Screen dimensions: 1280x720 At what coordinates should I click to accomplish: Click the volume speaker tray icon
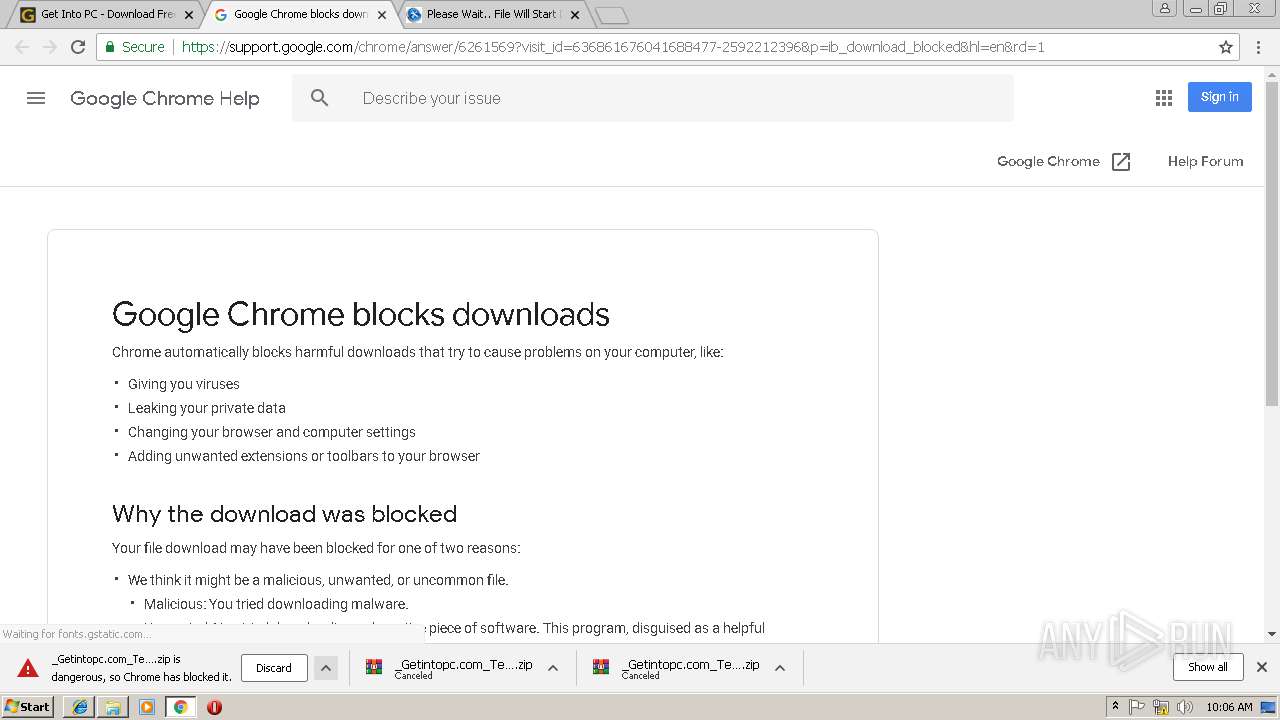click(1185, 707)
